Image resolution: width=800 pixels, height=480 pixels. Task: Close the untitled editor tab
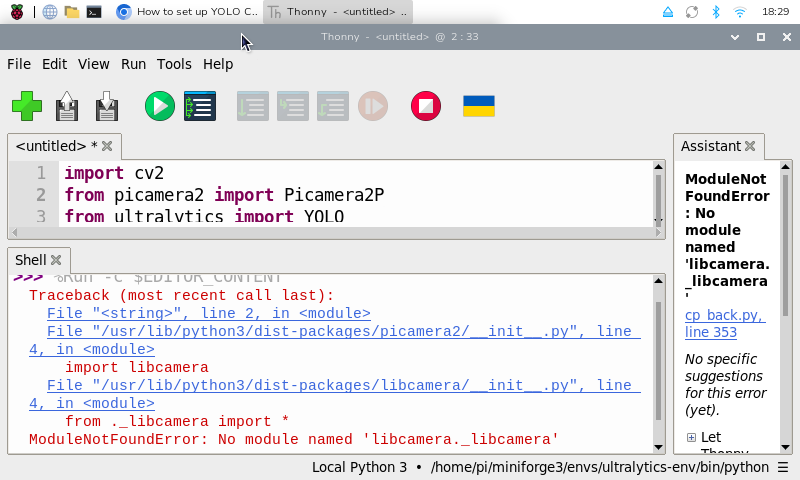[x=107, y=146]
